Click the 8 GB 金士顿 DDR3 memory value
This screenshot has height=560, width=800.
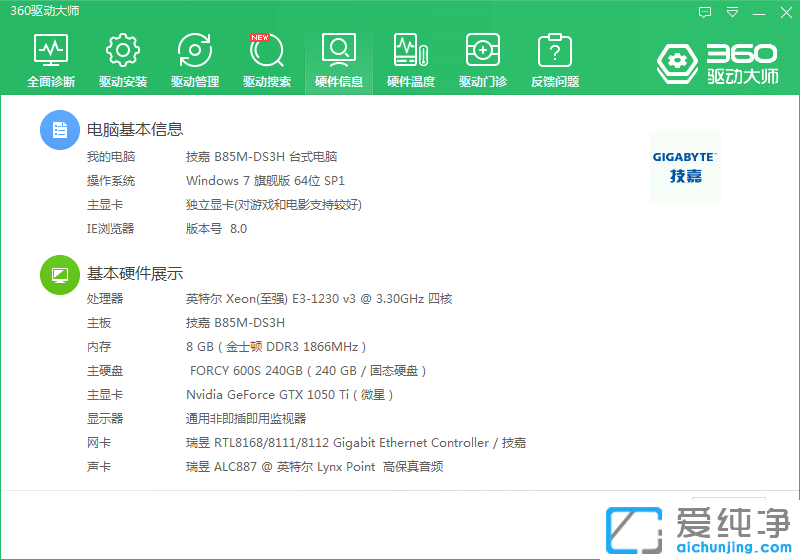[276, 347]
